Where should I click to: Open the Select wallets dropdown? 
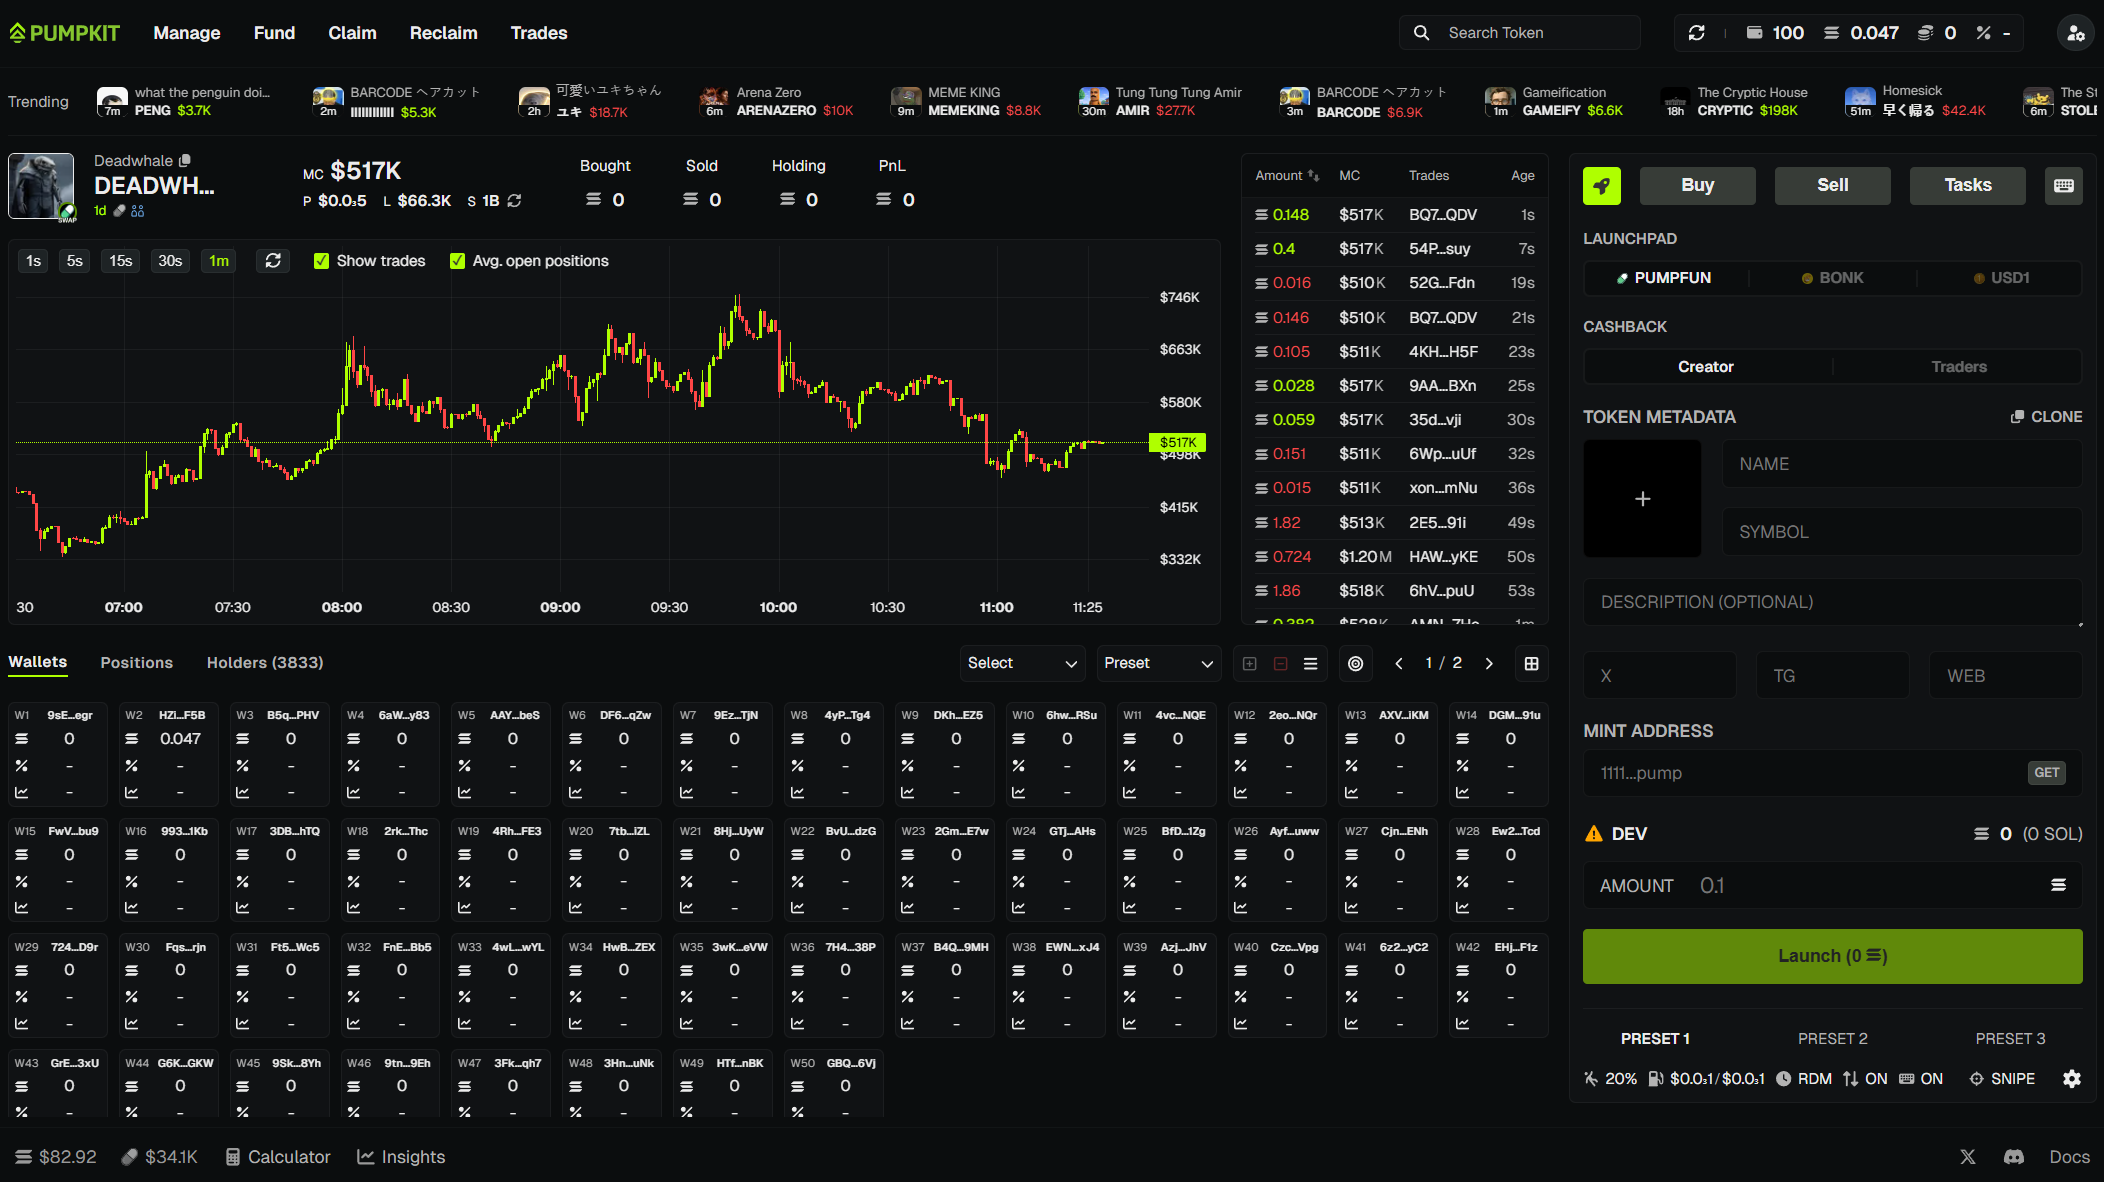click(x=1021, y=664)
